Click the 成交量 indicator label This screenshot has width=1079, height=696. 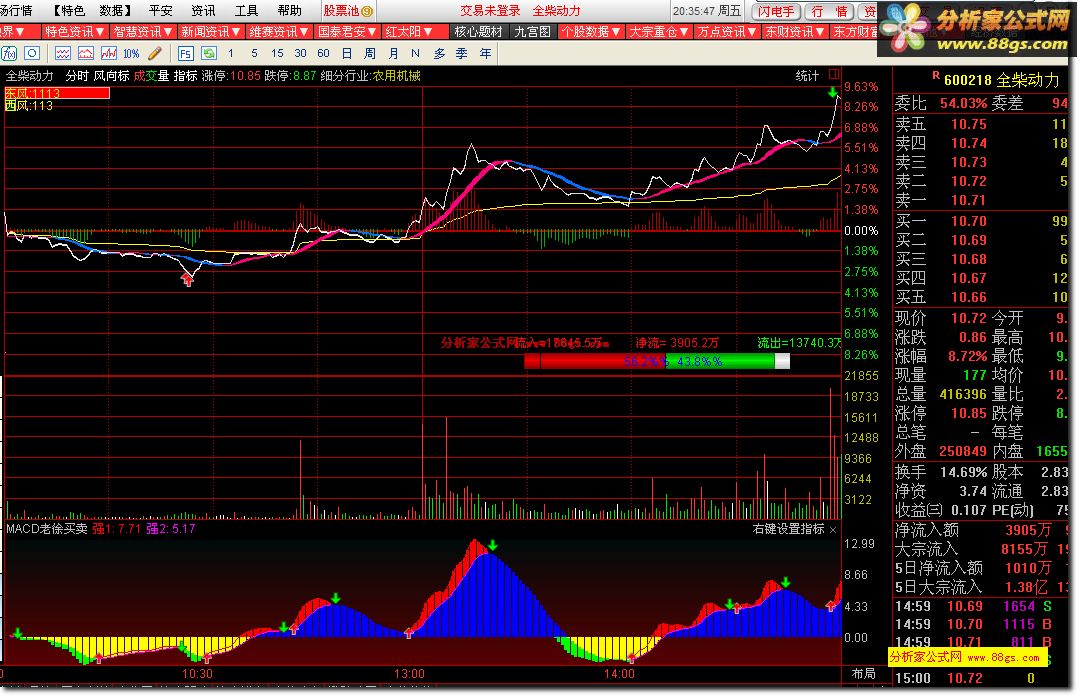pos(151,76)
